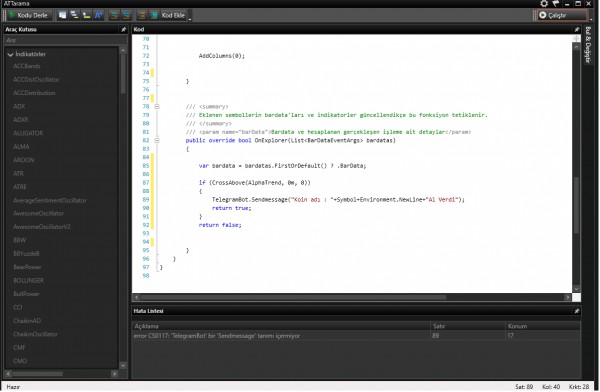This screenshot has height=392, width=600.
Task: Select ChaikinOscillator indicator
Action: 35,334
